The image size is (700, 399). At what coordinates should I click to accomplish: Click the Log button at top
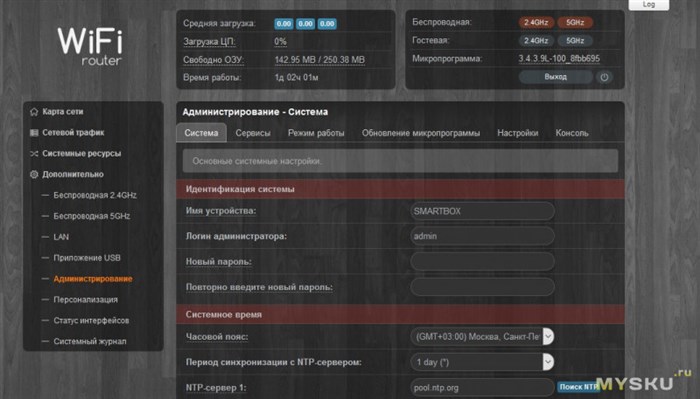(x=649, y=4)
